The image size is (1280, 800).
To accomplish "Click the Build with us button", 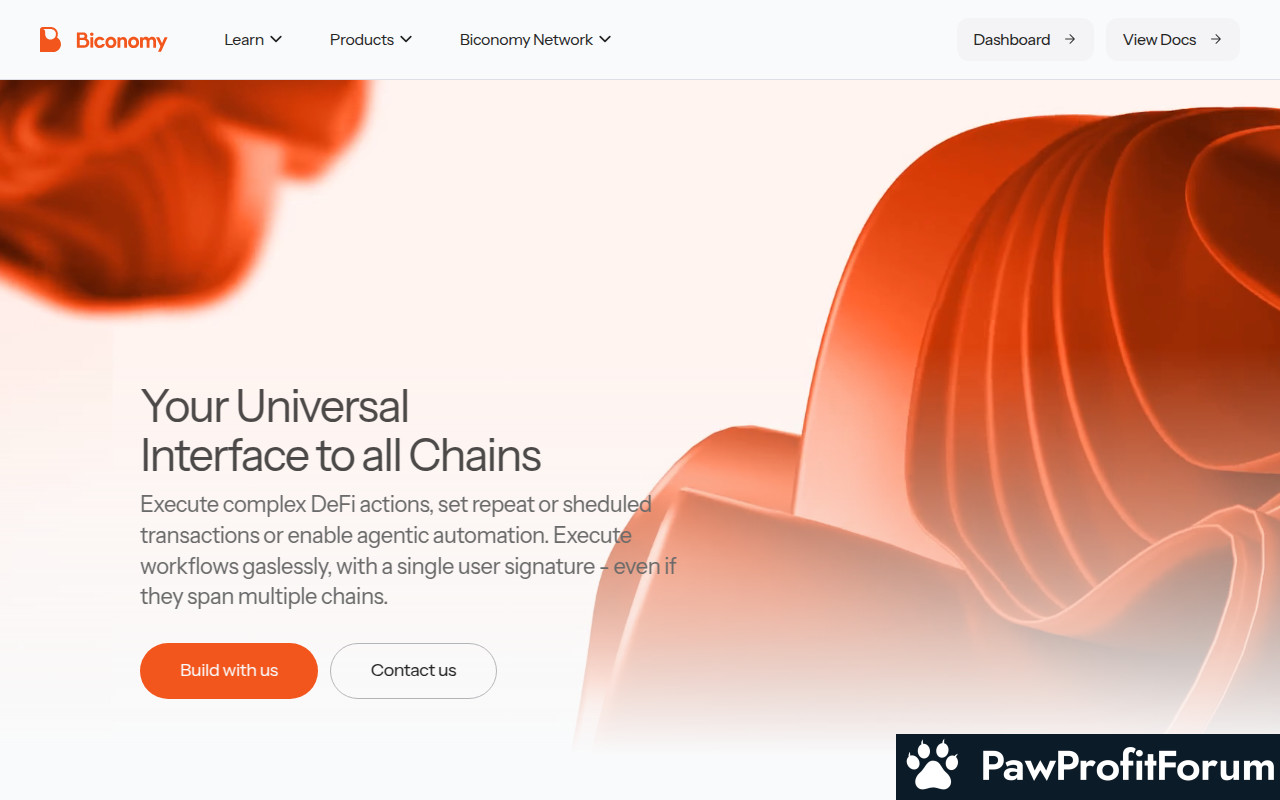I will coord(229,671).
